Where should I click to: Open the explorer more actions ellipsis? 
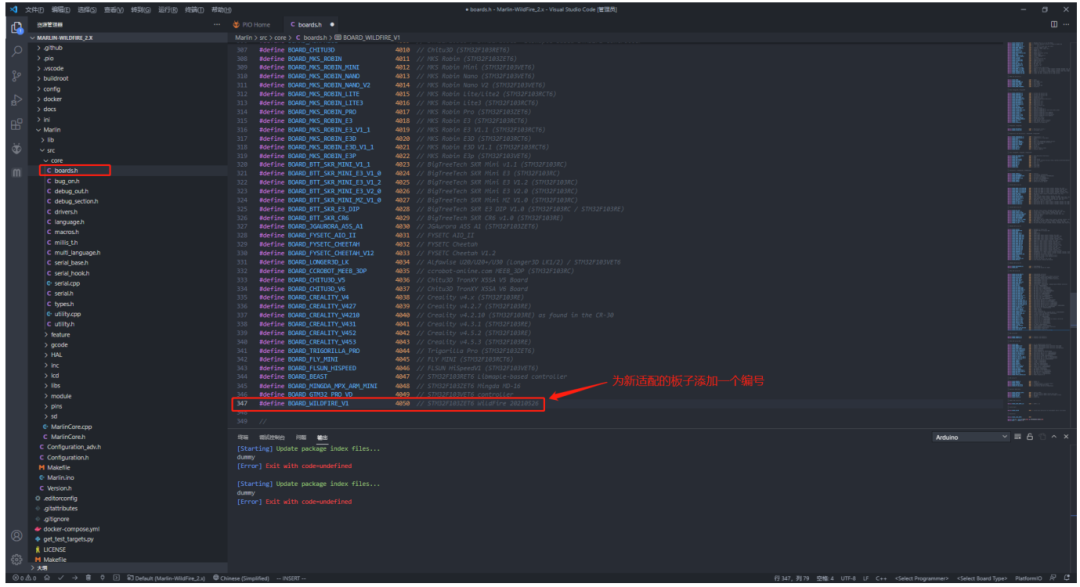217,24
